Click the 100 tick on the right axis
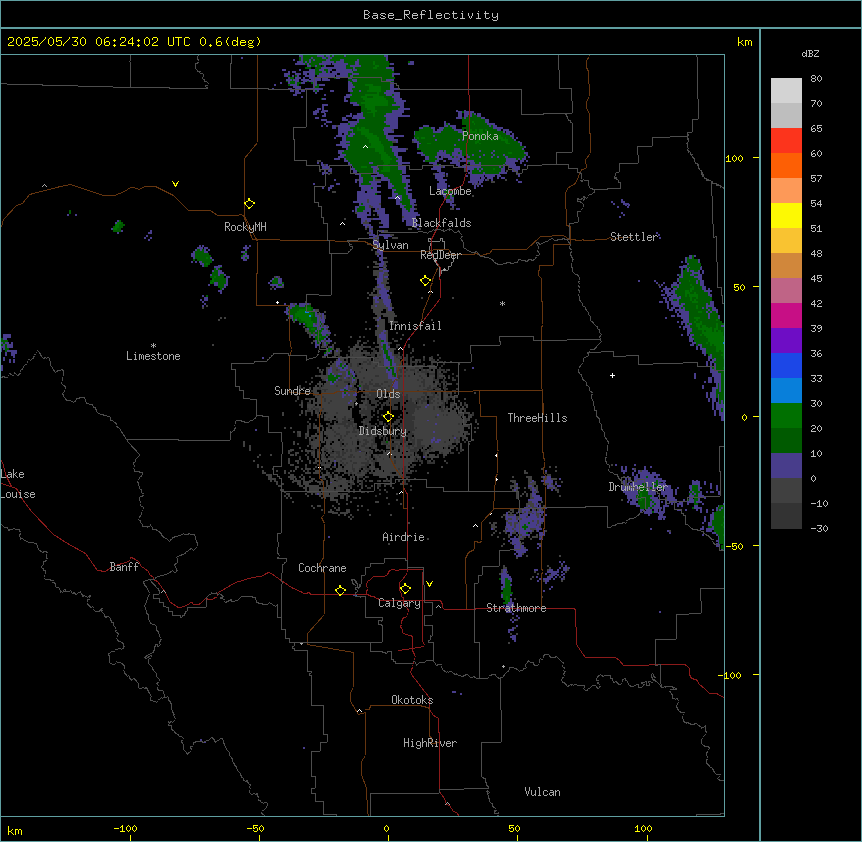This screenshot has width=862, height=842. tap(734, 158)
